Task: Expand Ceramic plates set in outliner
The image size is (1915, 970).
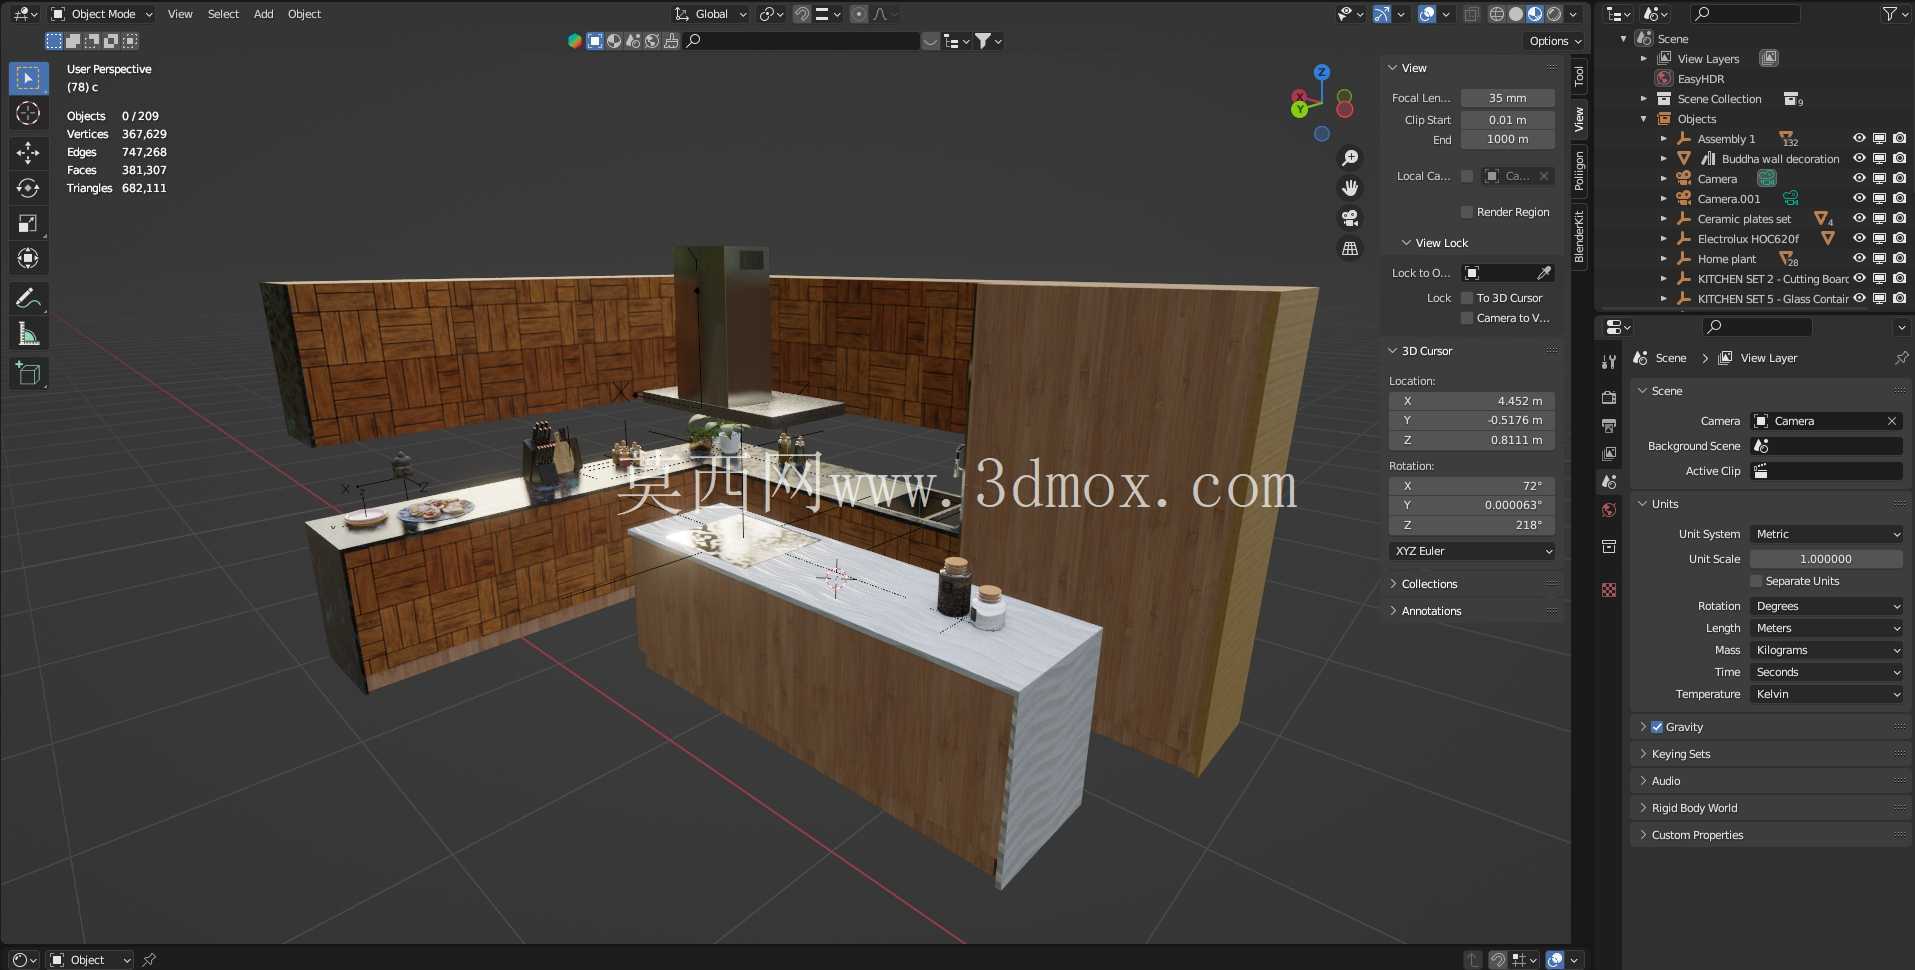Action: click(1664, 219)
